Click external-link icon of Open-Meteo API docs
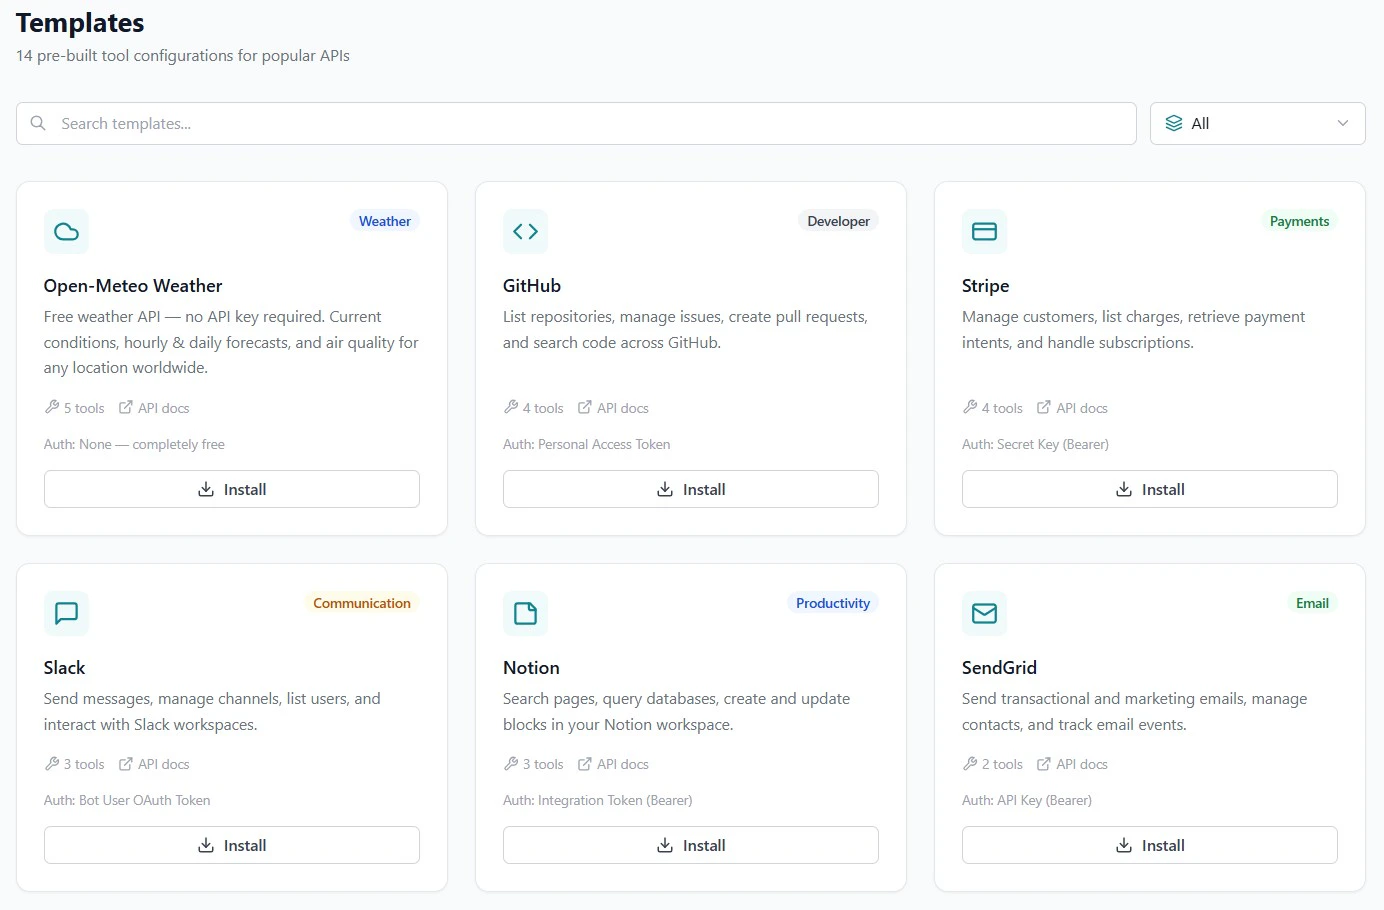Screen dimensions: 1384x910 [126, 407]
